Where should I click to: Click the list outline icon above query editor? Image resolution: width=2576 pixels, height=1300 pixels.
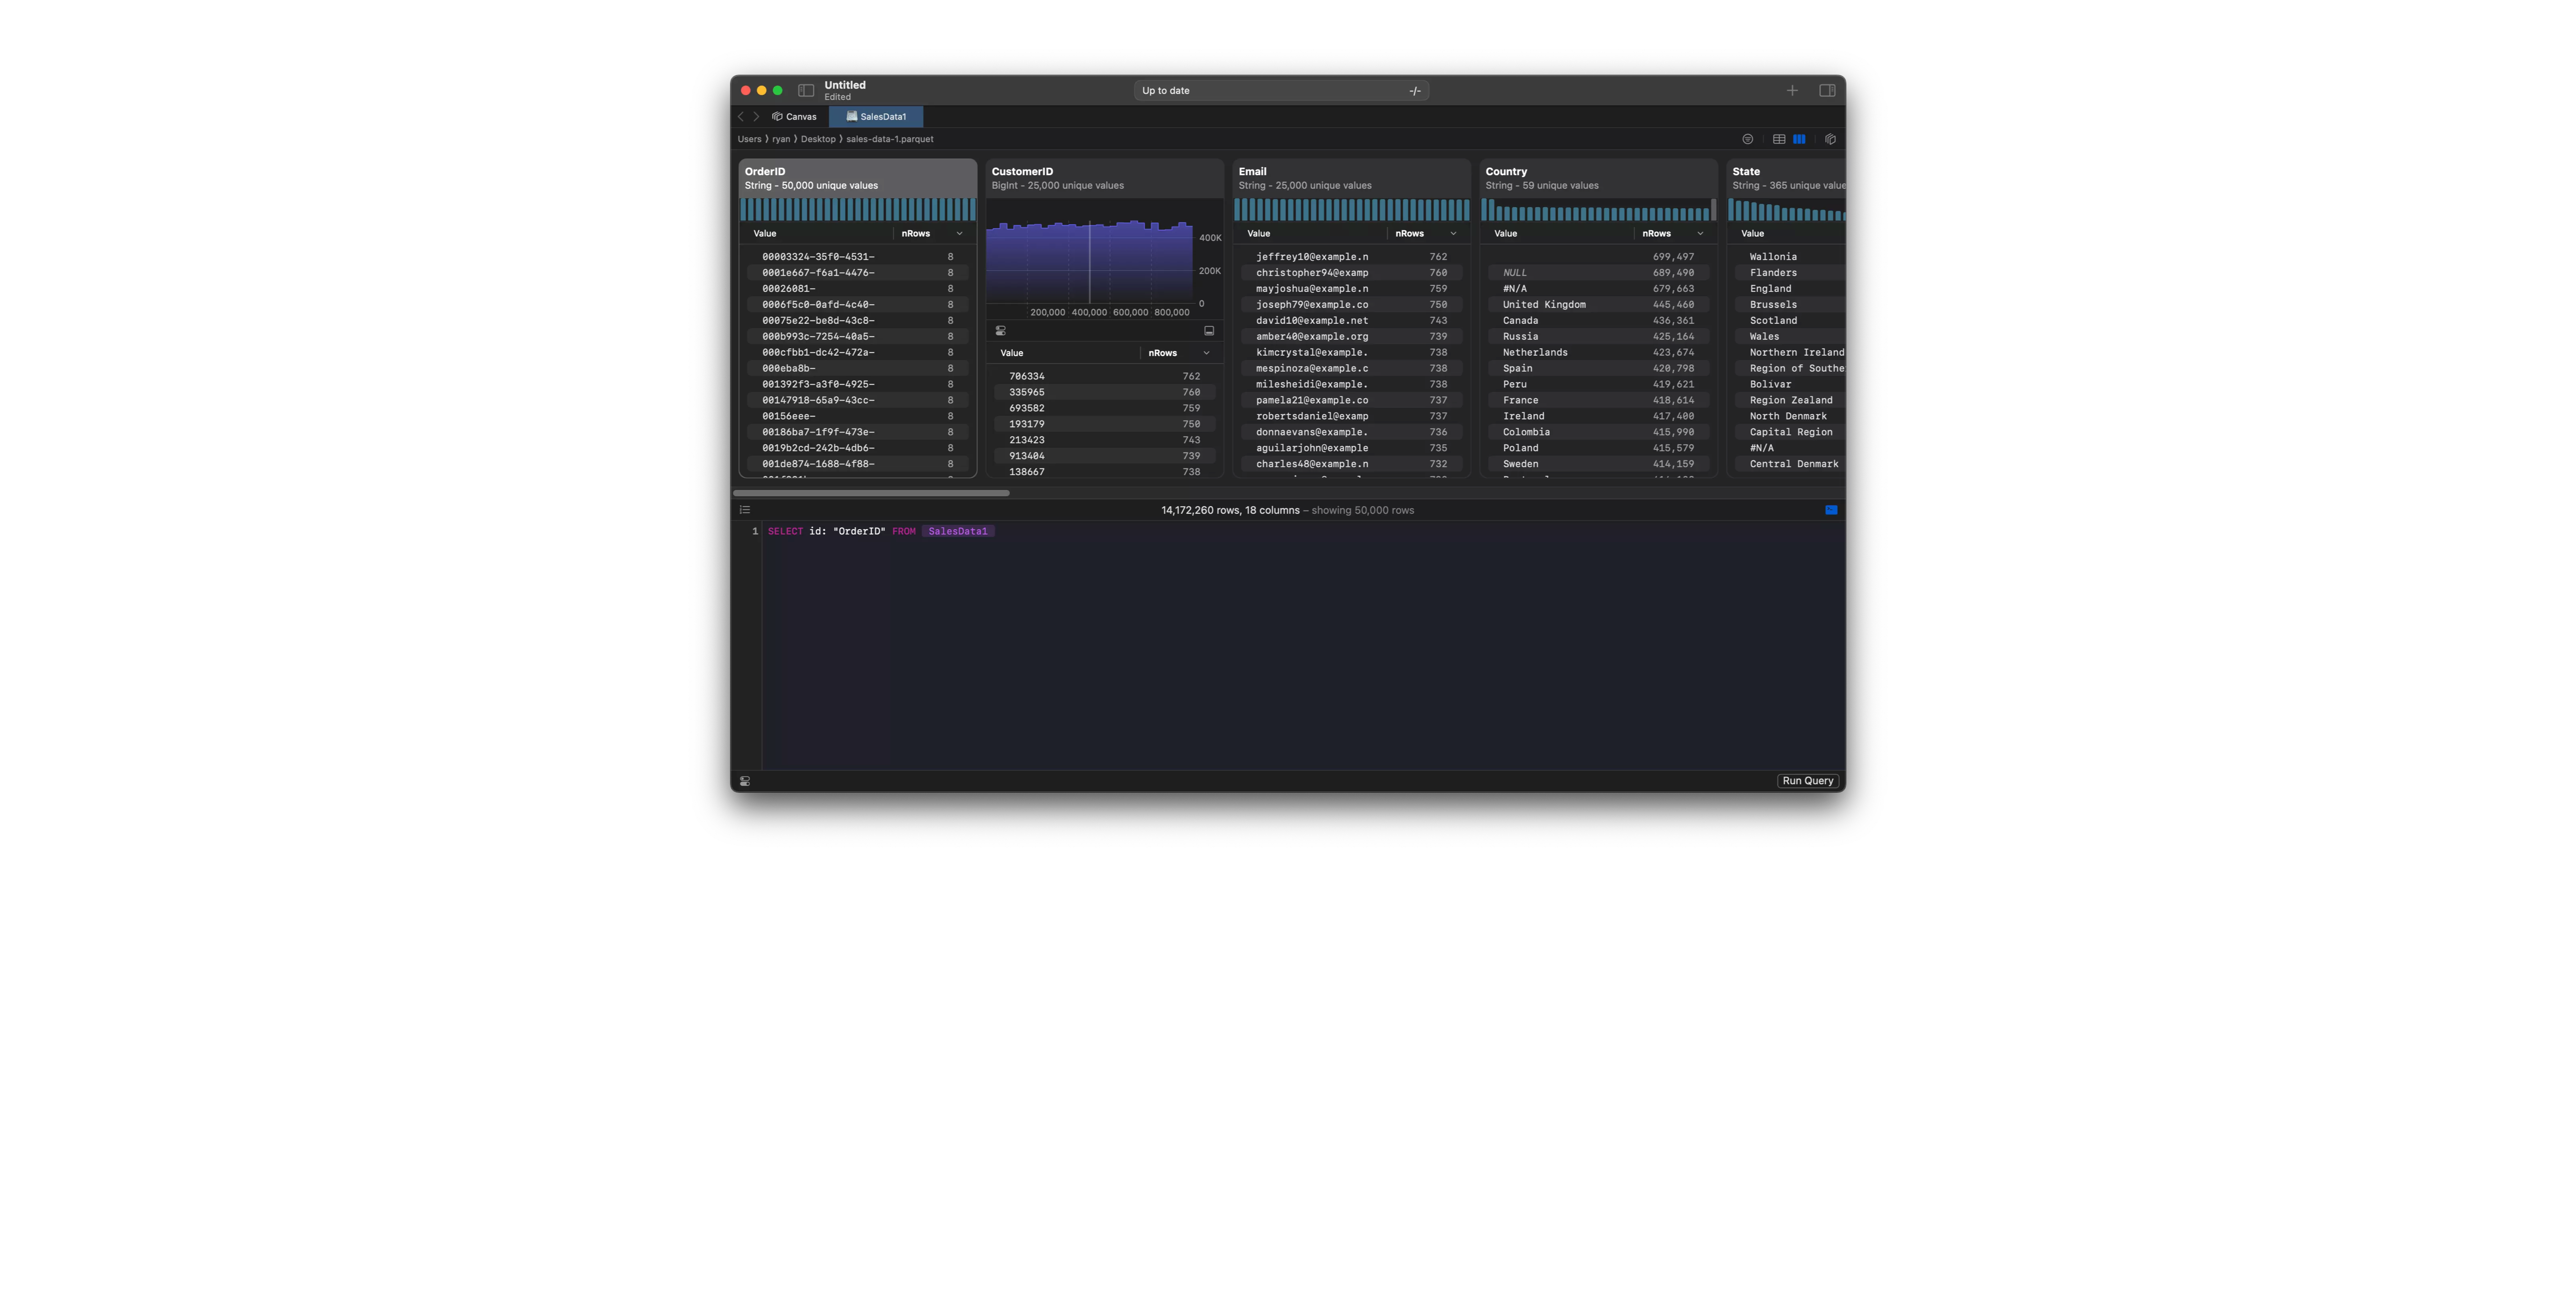pyautogui.click(x=745, y=510)
